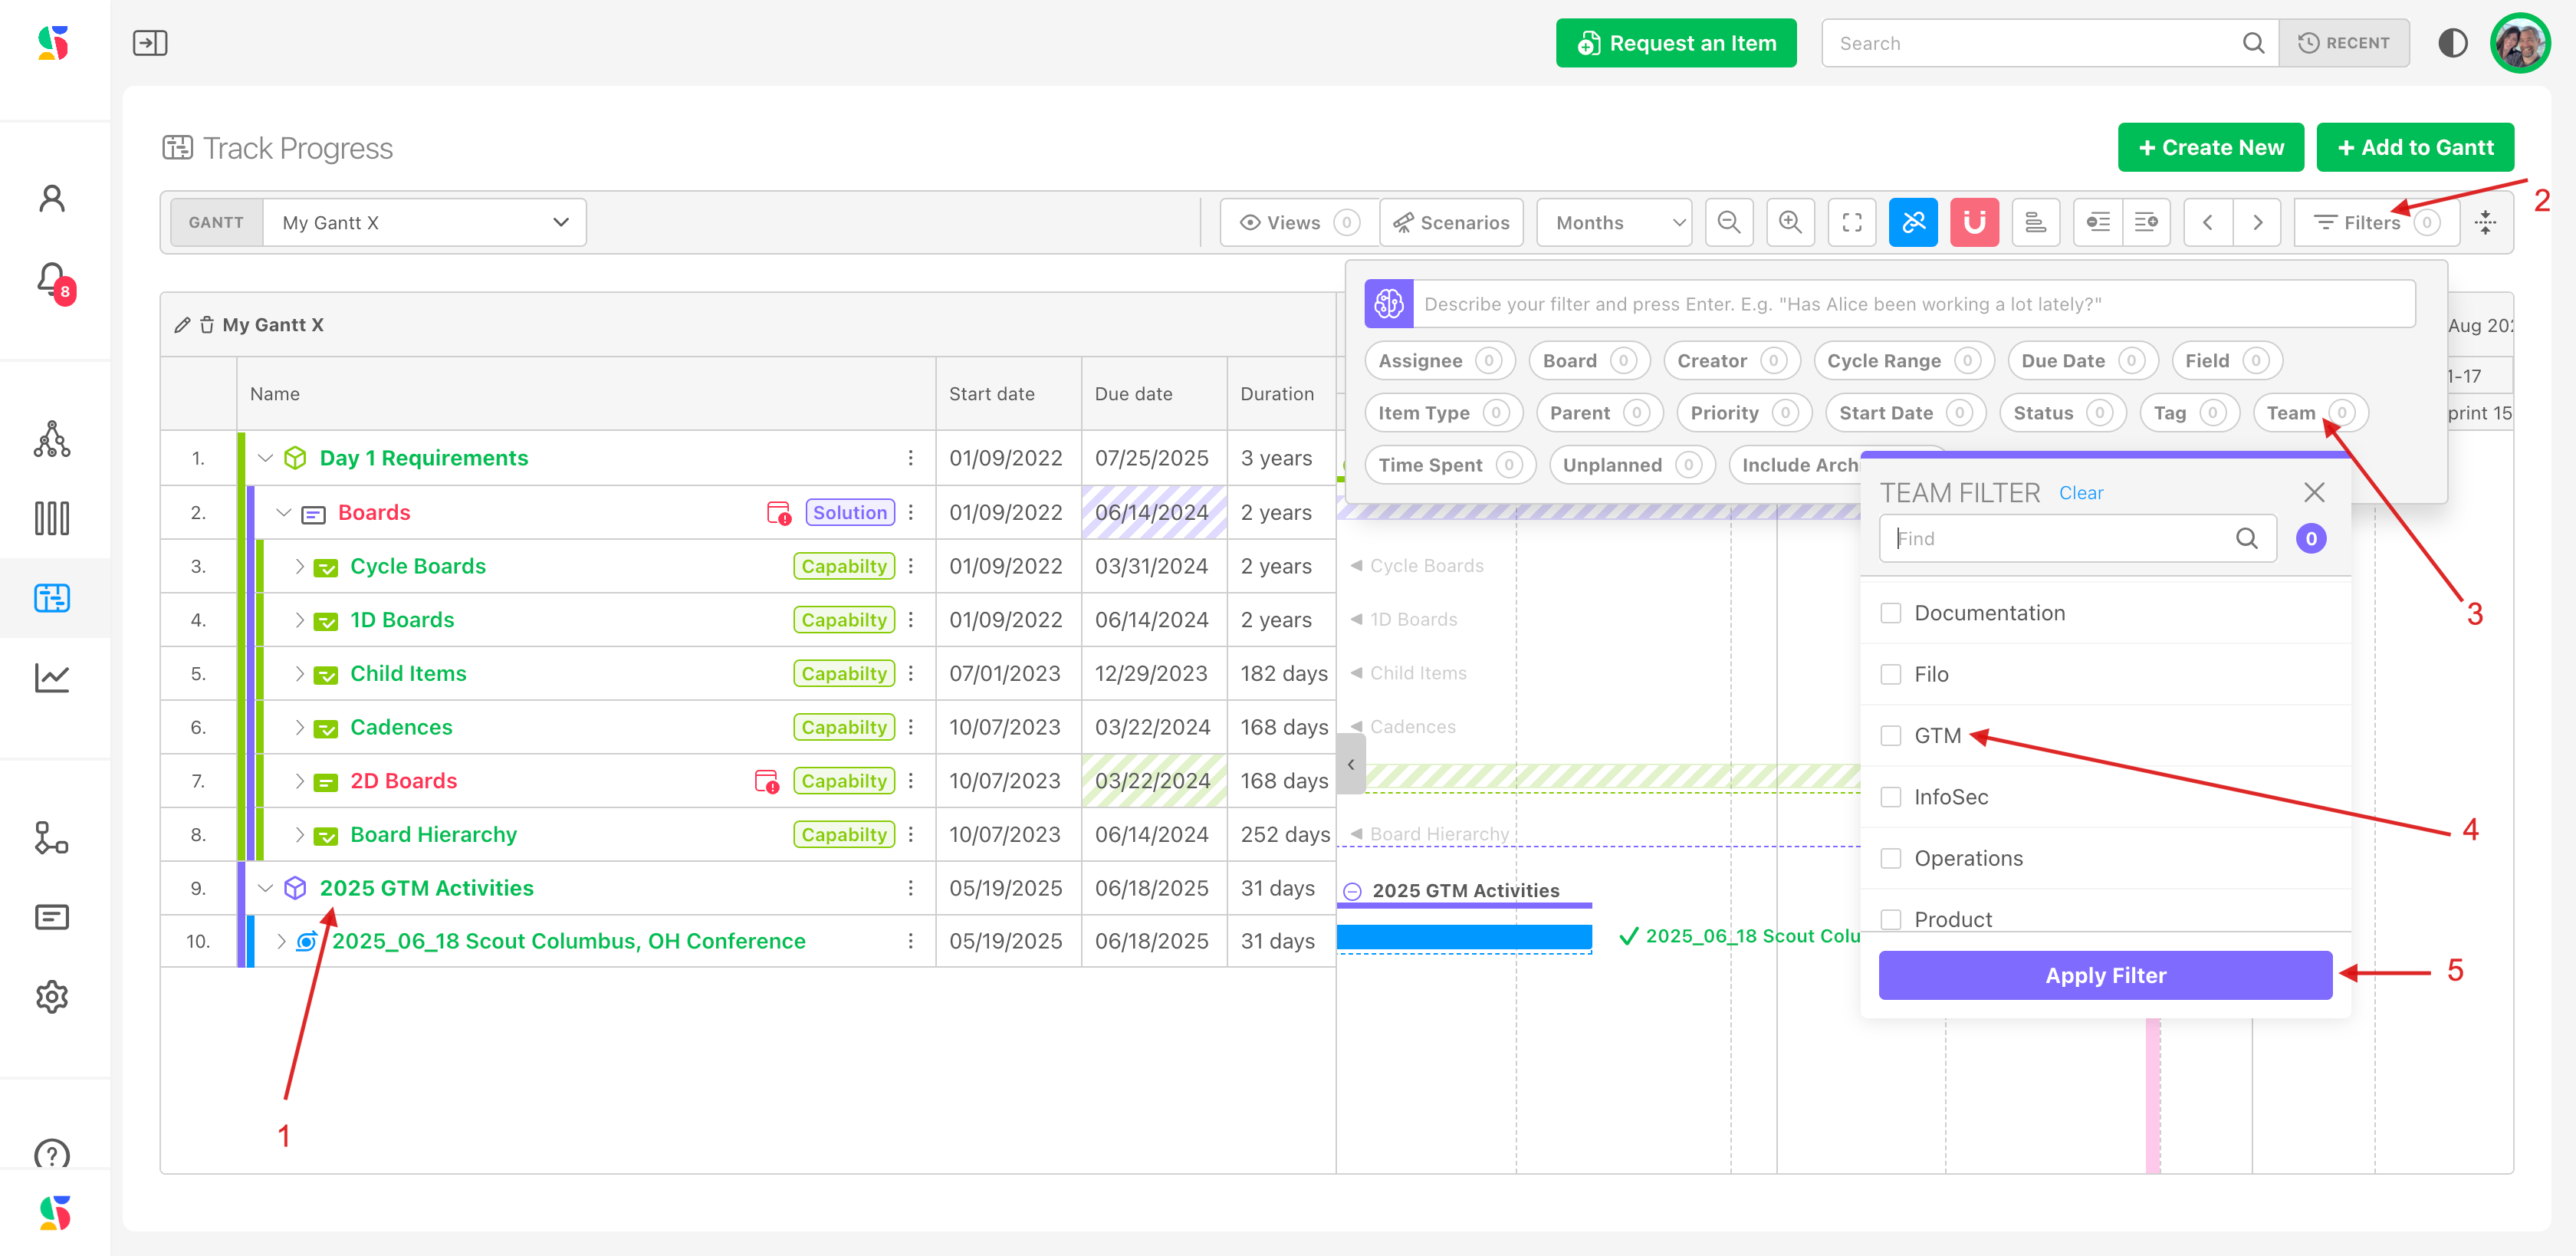Viewport: 2576px width, 1256px height.
Task: Click the zoom out magnifier icon
Action: [x=1728, y=222]
